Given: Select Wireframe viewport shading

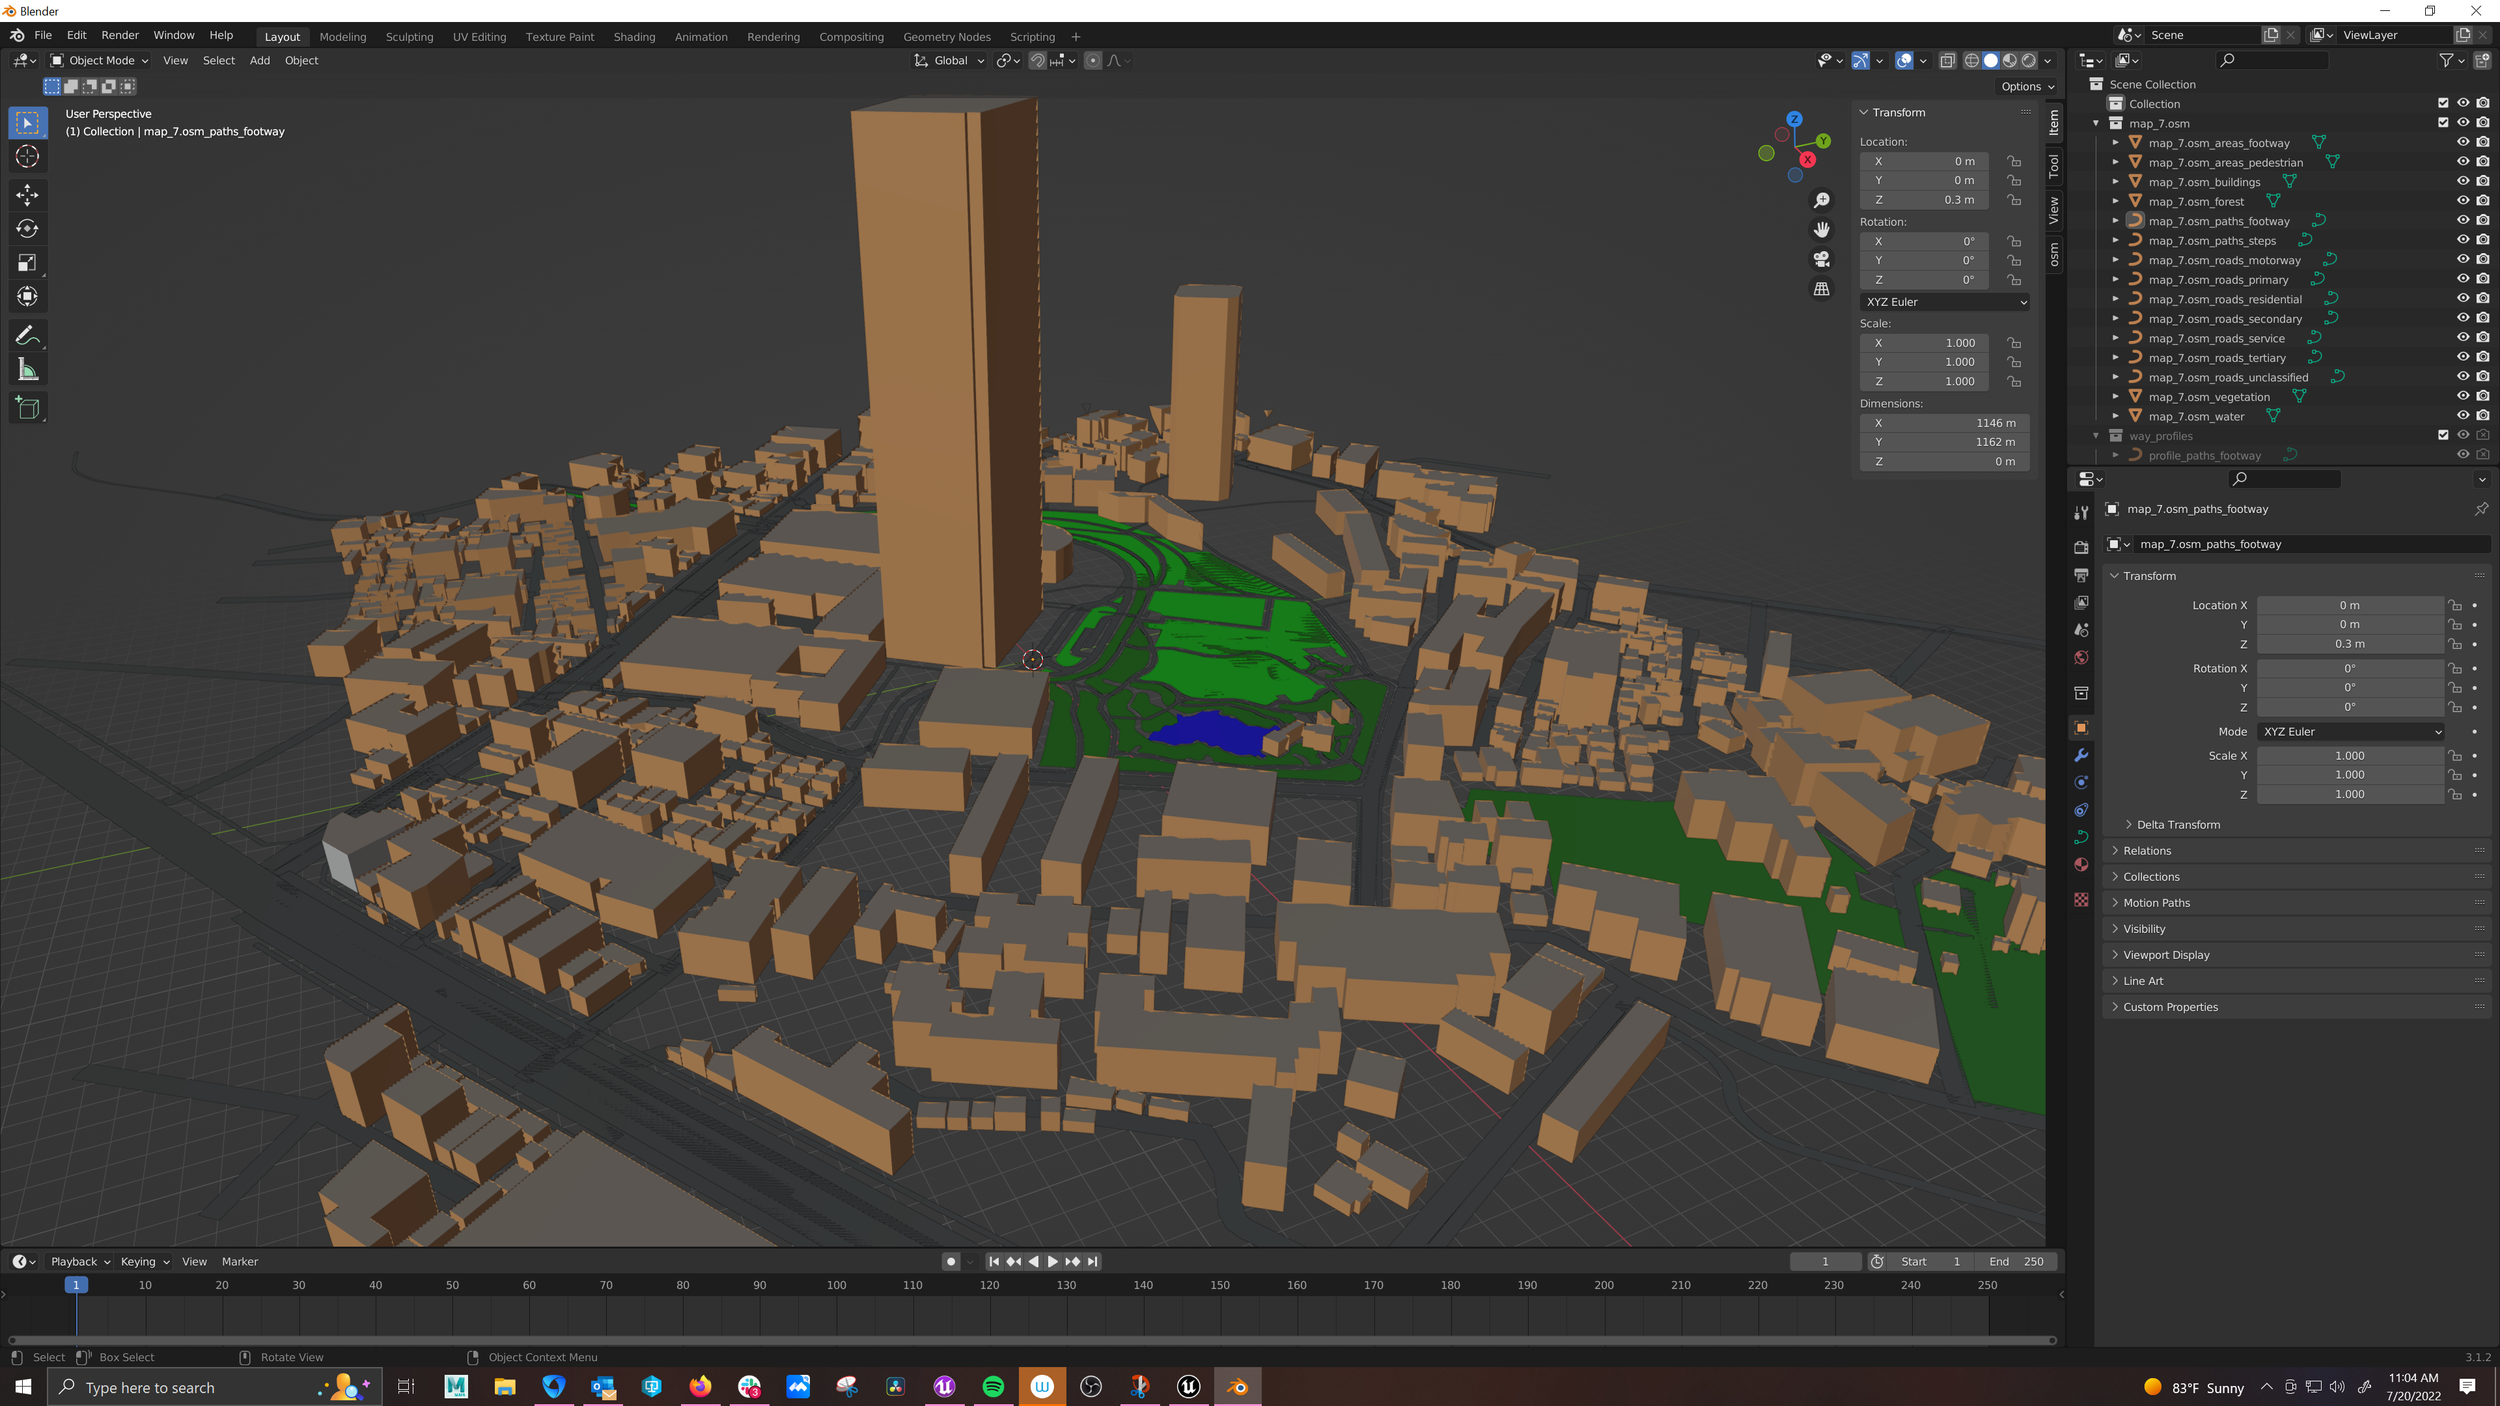Looking at the screenshot, I should tap(1972, 61).
